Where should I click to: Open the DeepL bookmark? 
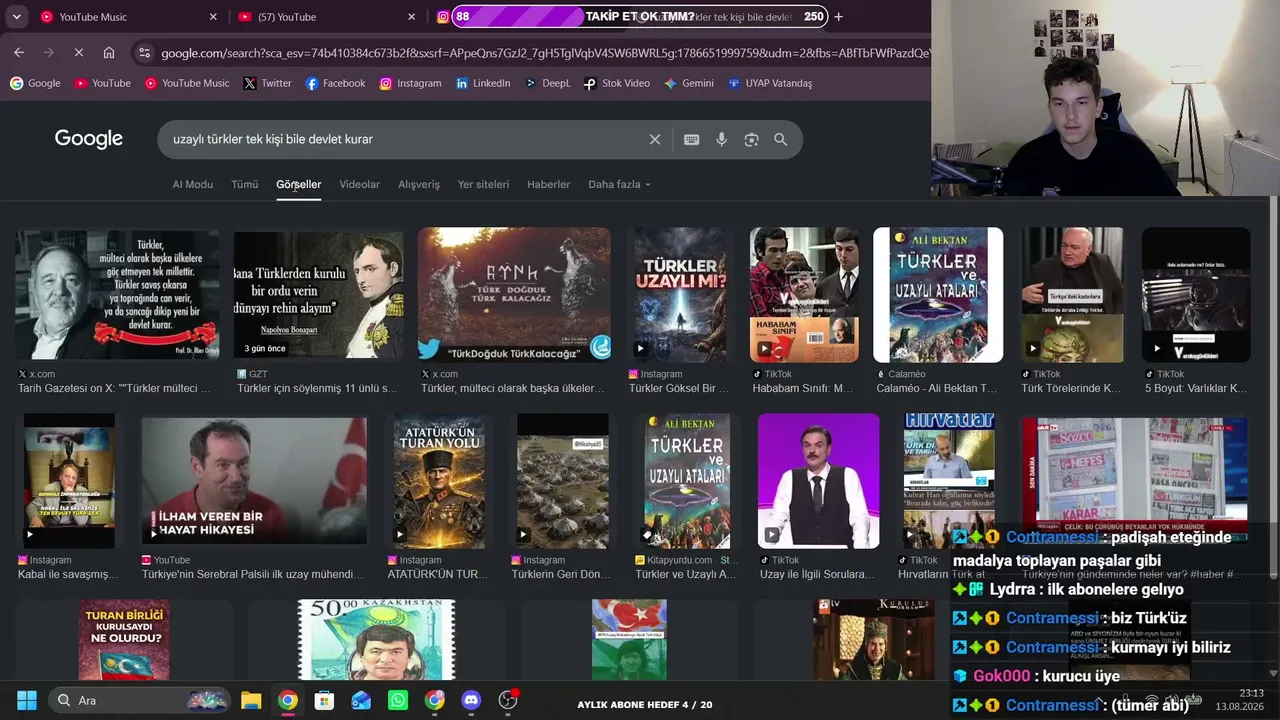pos(547,84)
